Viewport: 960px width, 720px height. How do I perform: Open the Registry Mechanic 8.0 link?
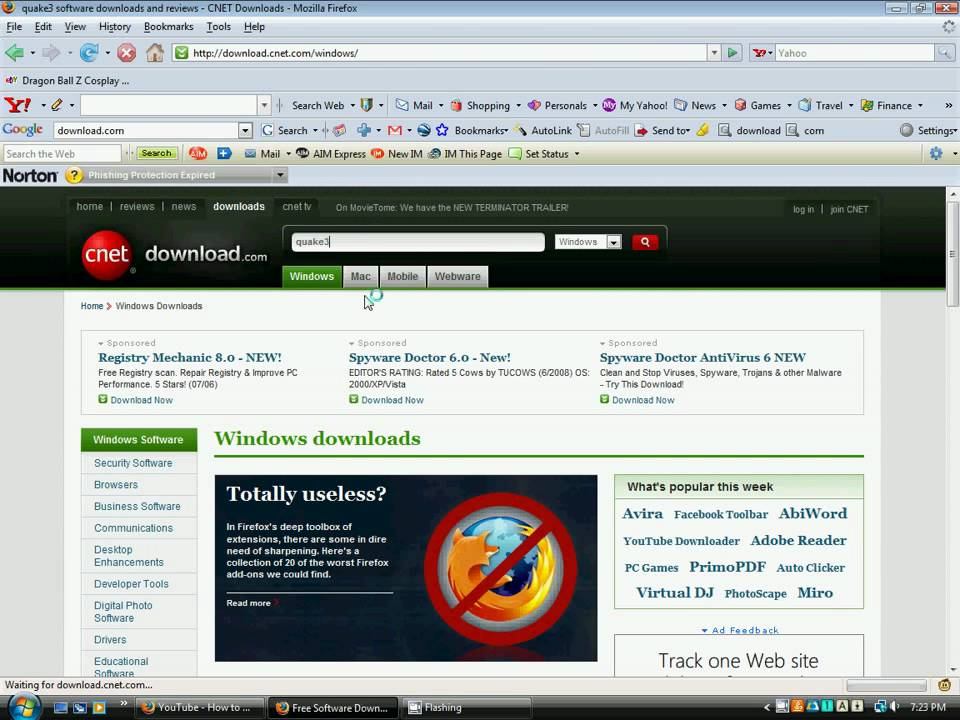[190, 358]
